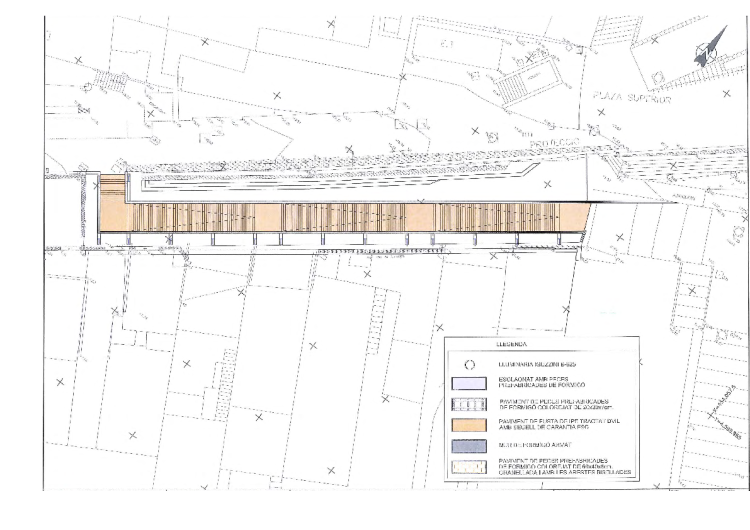Click the legend text about "FORMIGÓ ARMAT" wall
This screenshot has height=530, width=750.
[x=535, y=445]
